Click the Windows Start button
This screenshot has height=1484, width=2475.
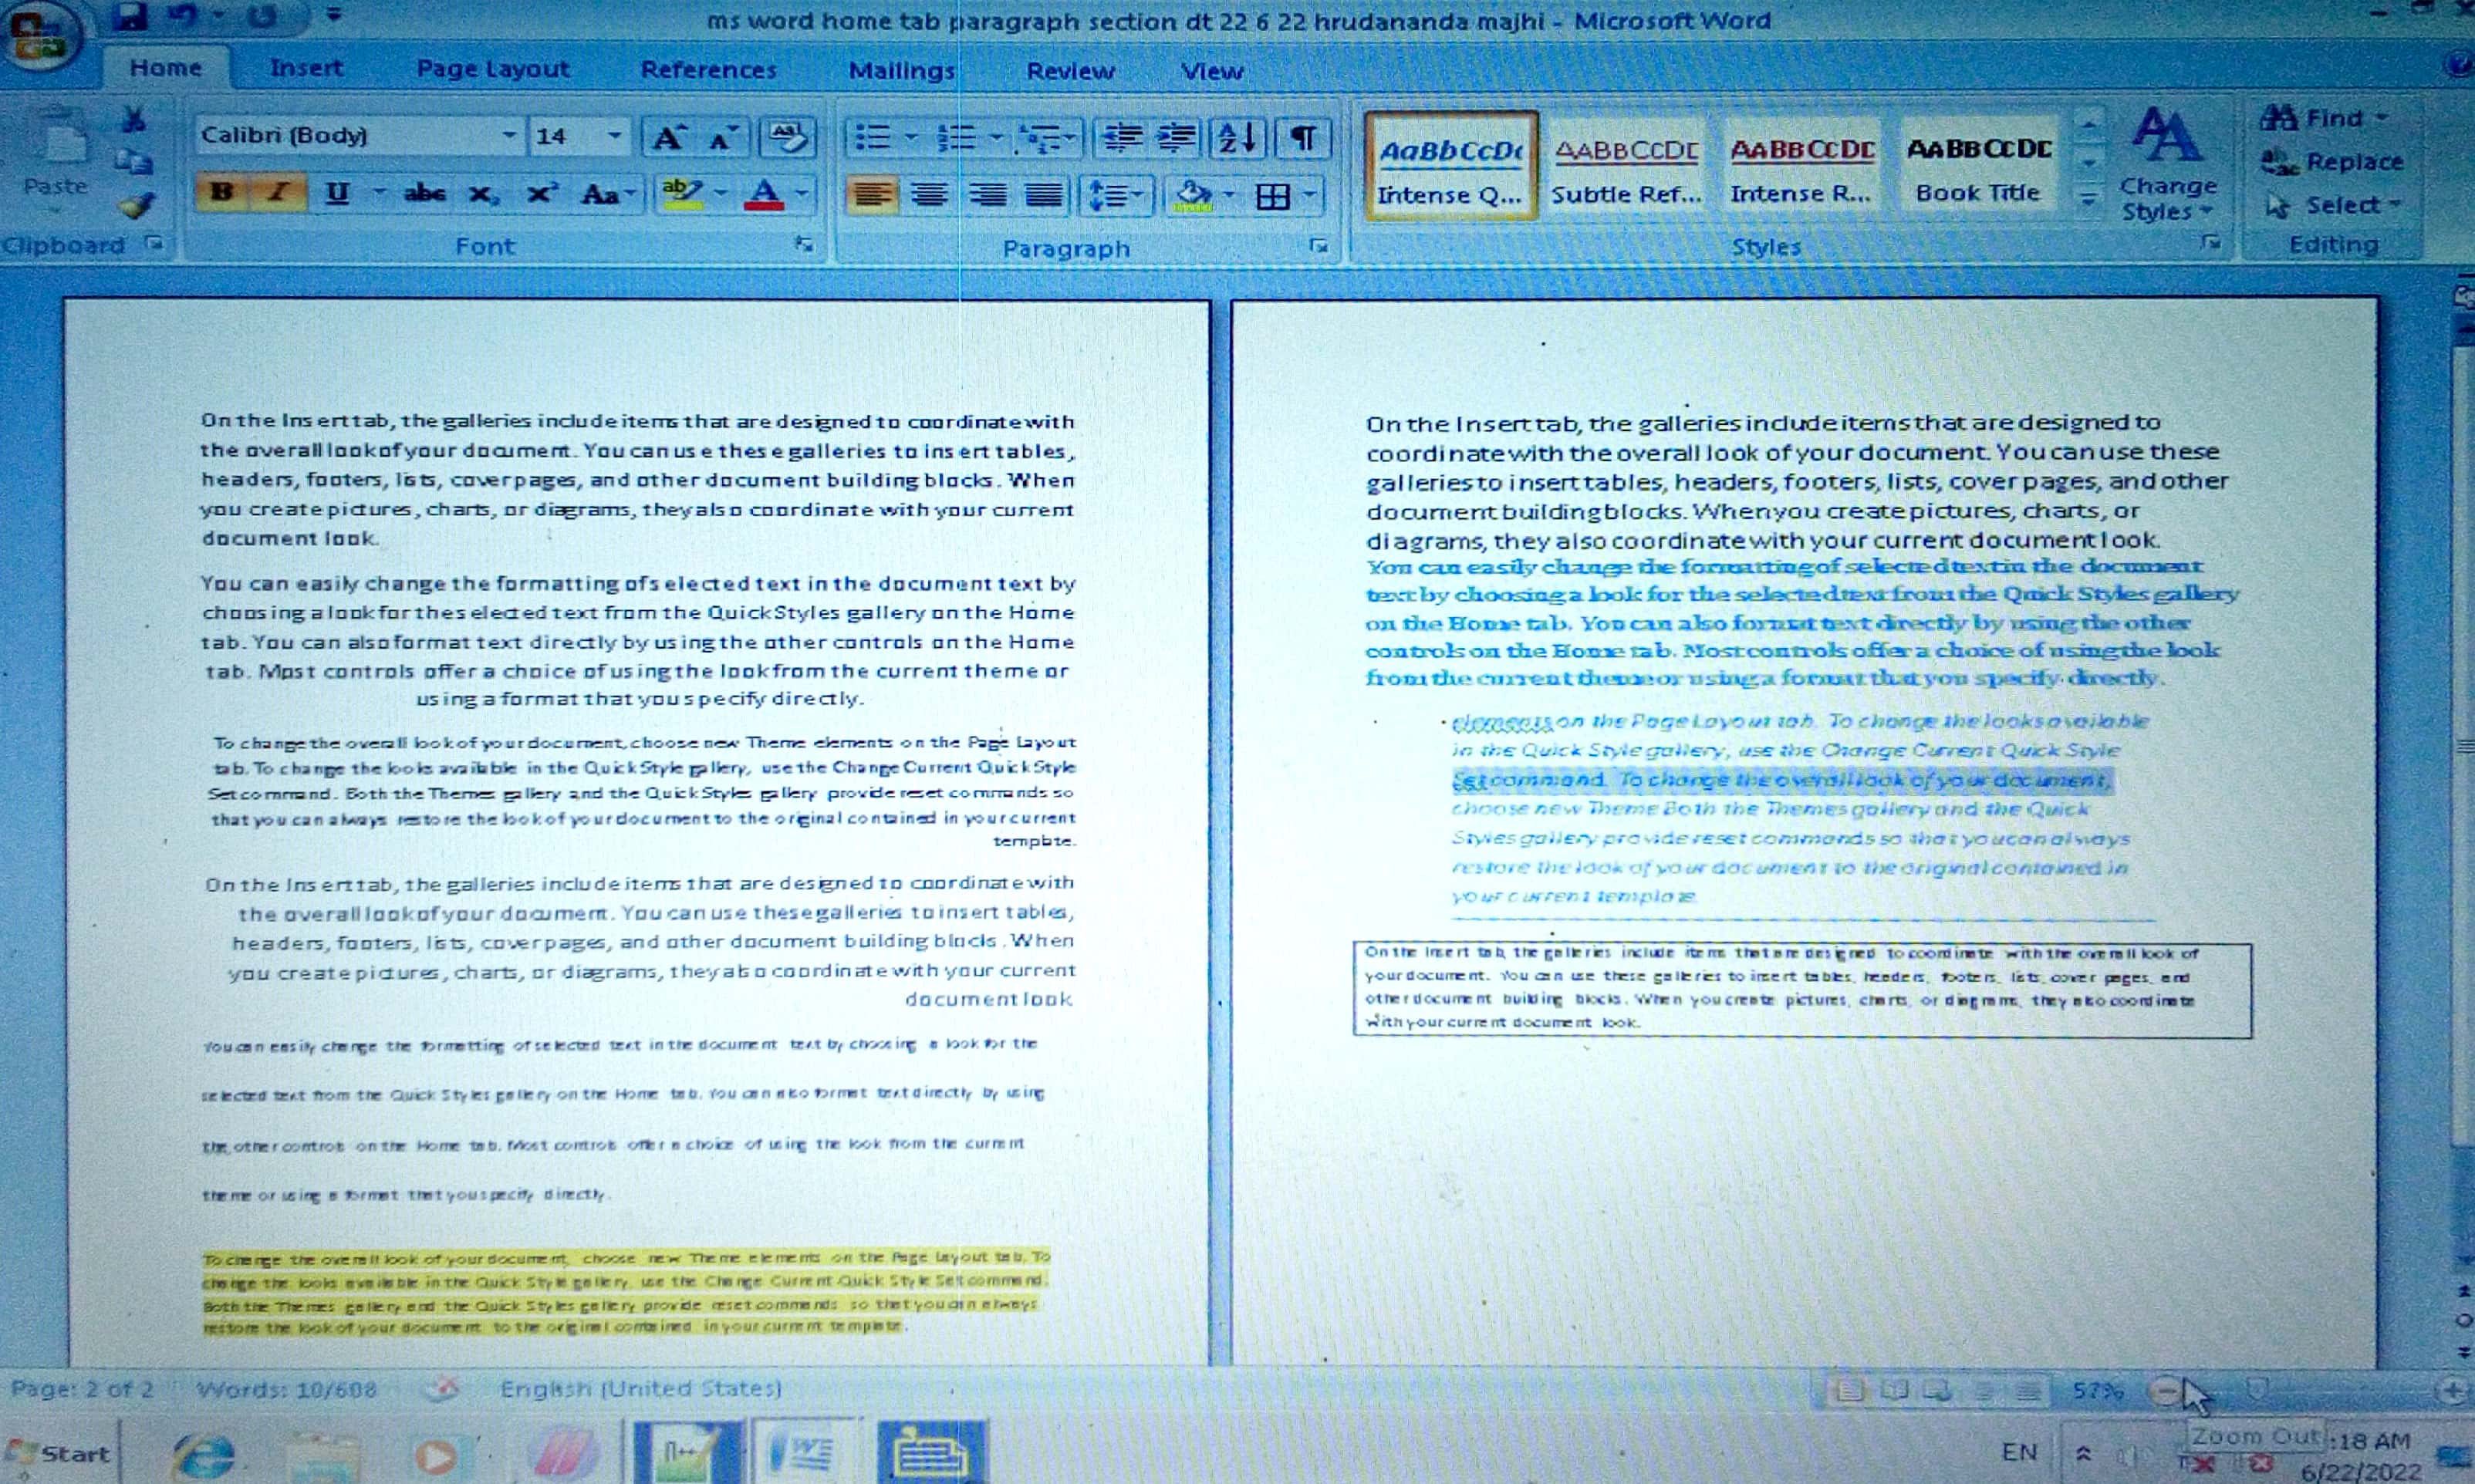[x=60, y=1453]
